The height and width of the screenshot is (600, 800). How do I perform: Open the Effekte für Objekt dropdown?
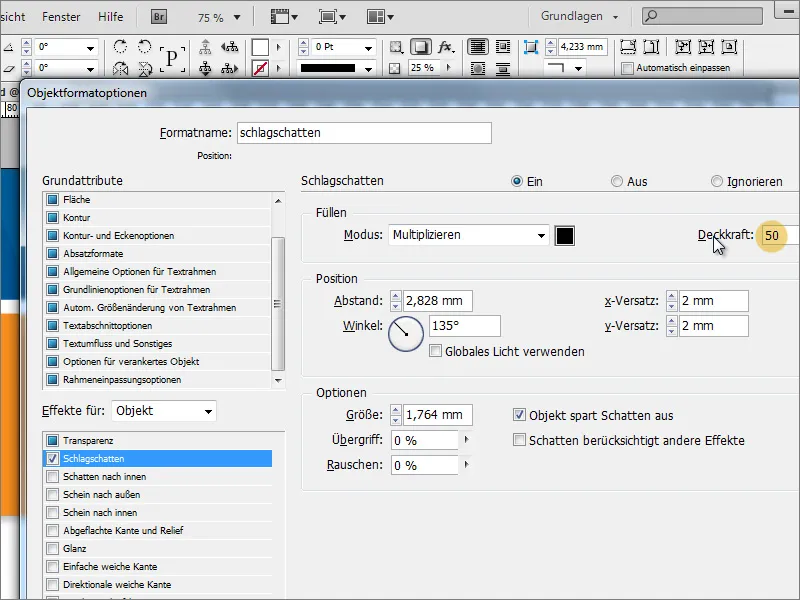tap(163, 411)
